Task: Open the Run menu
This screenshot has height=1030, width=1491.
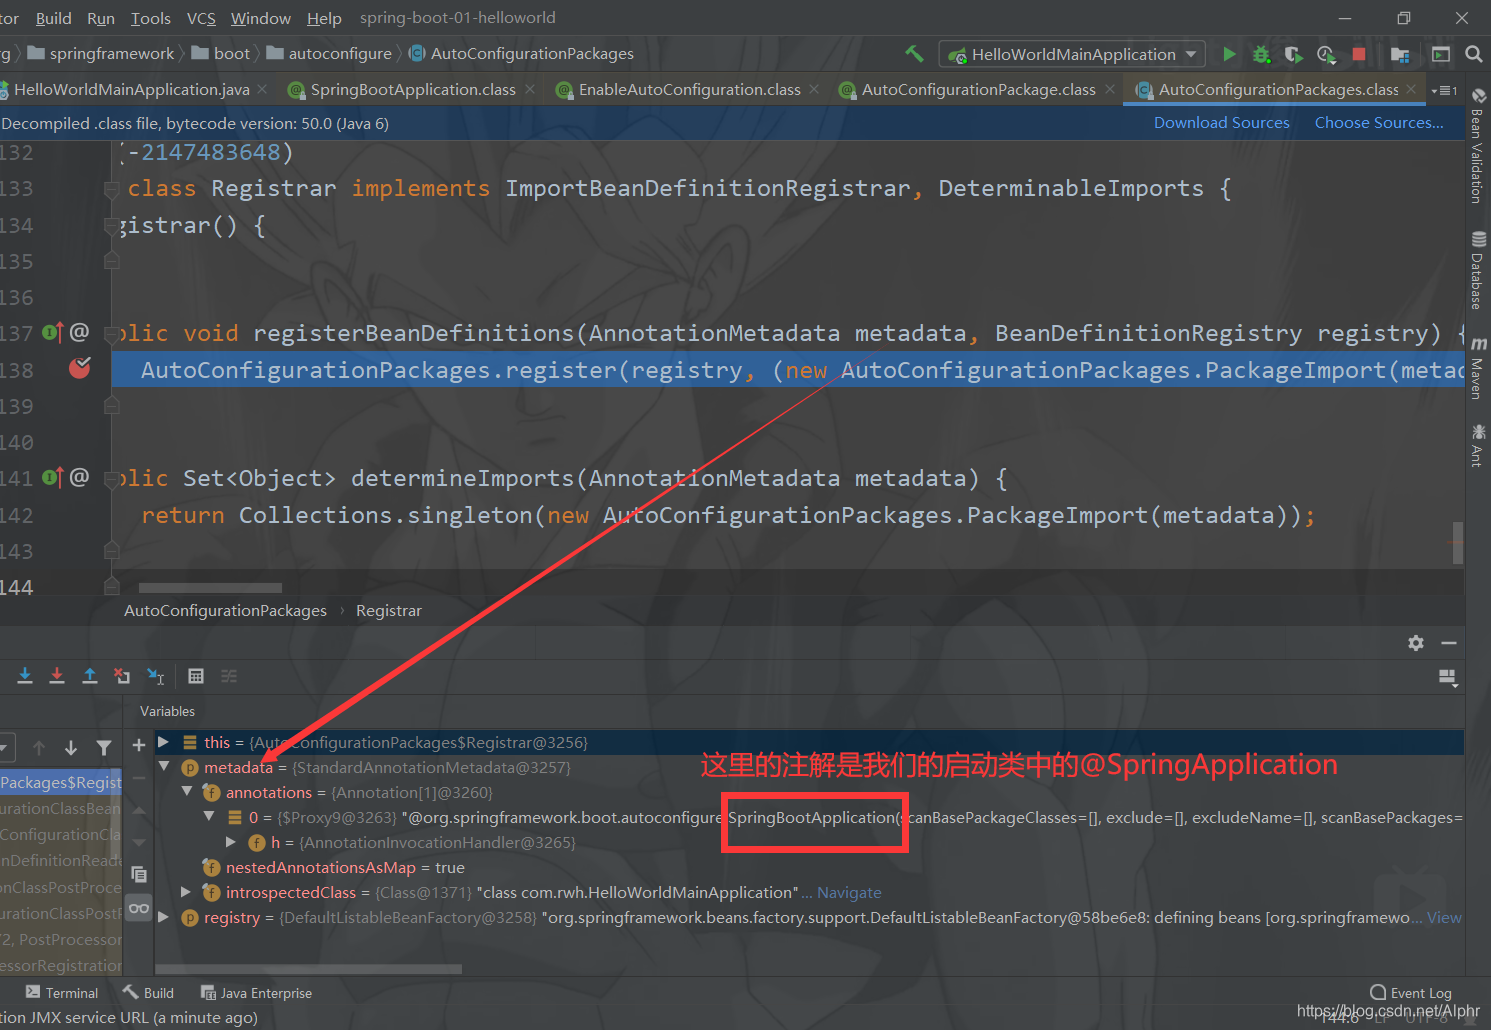Action: pyautogui.click(x=101, y=18)
